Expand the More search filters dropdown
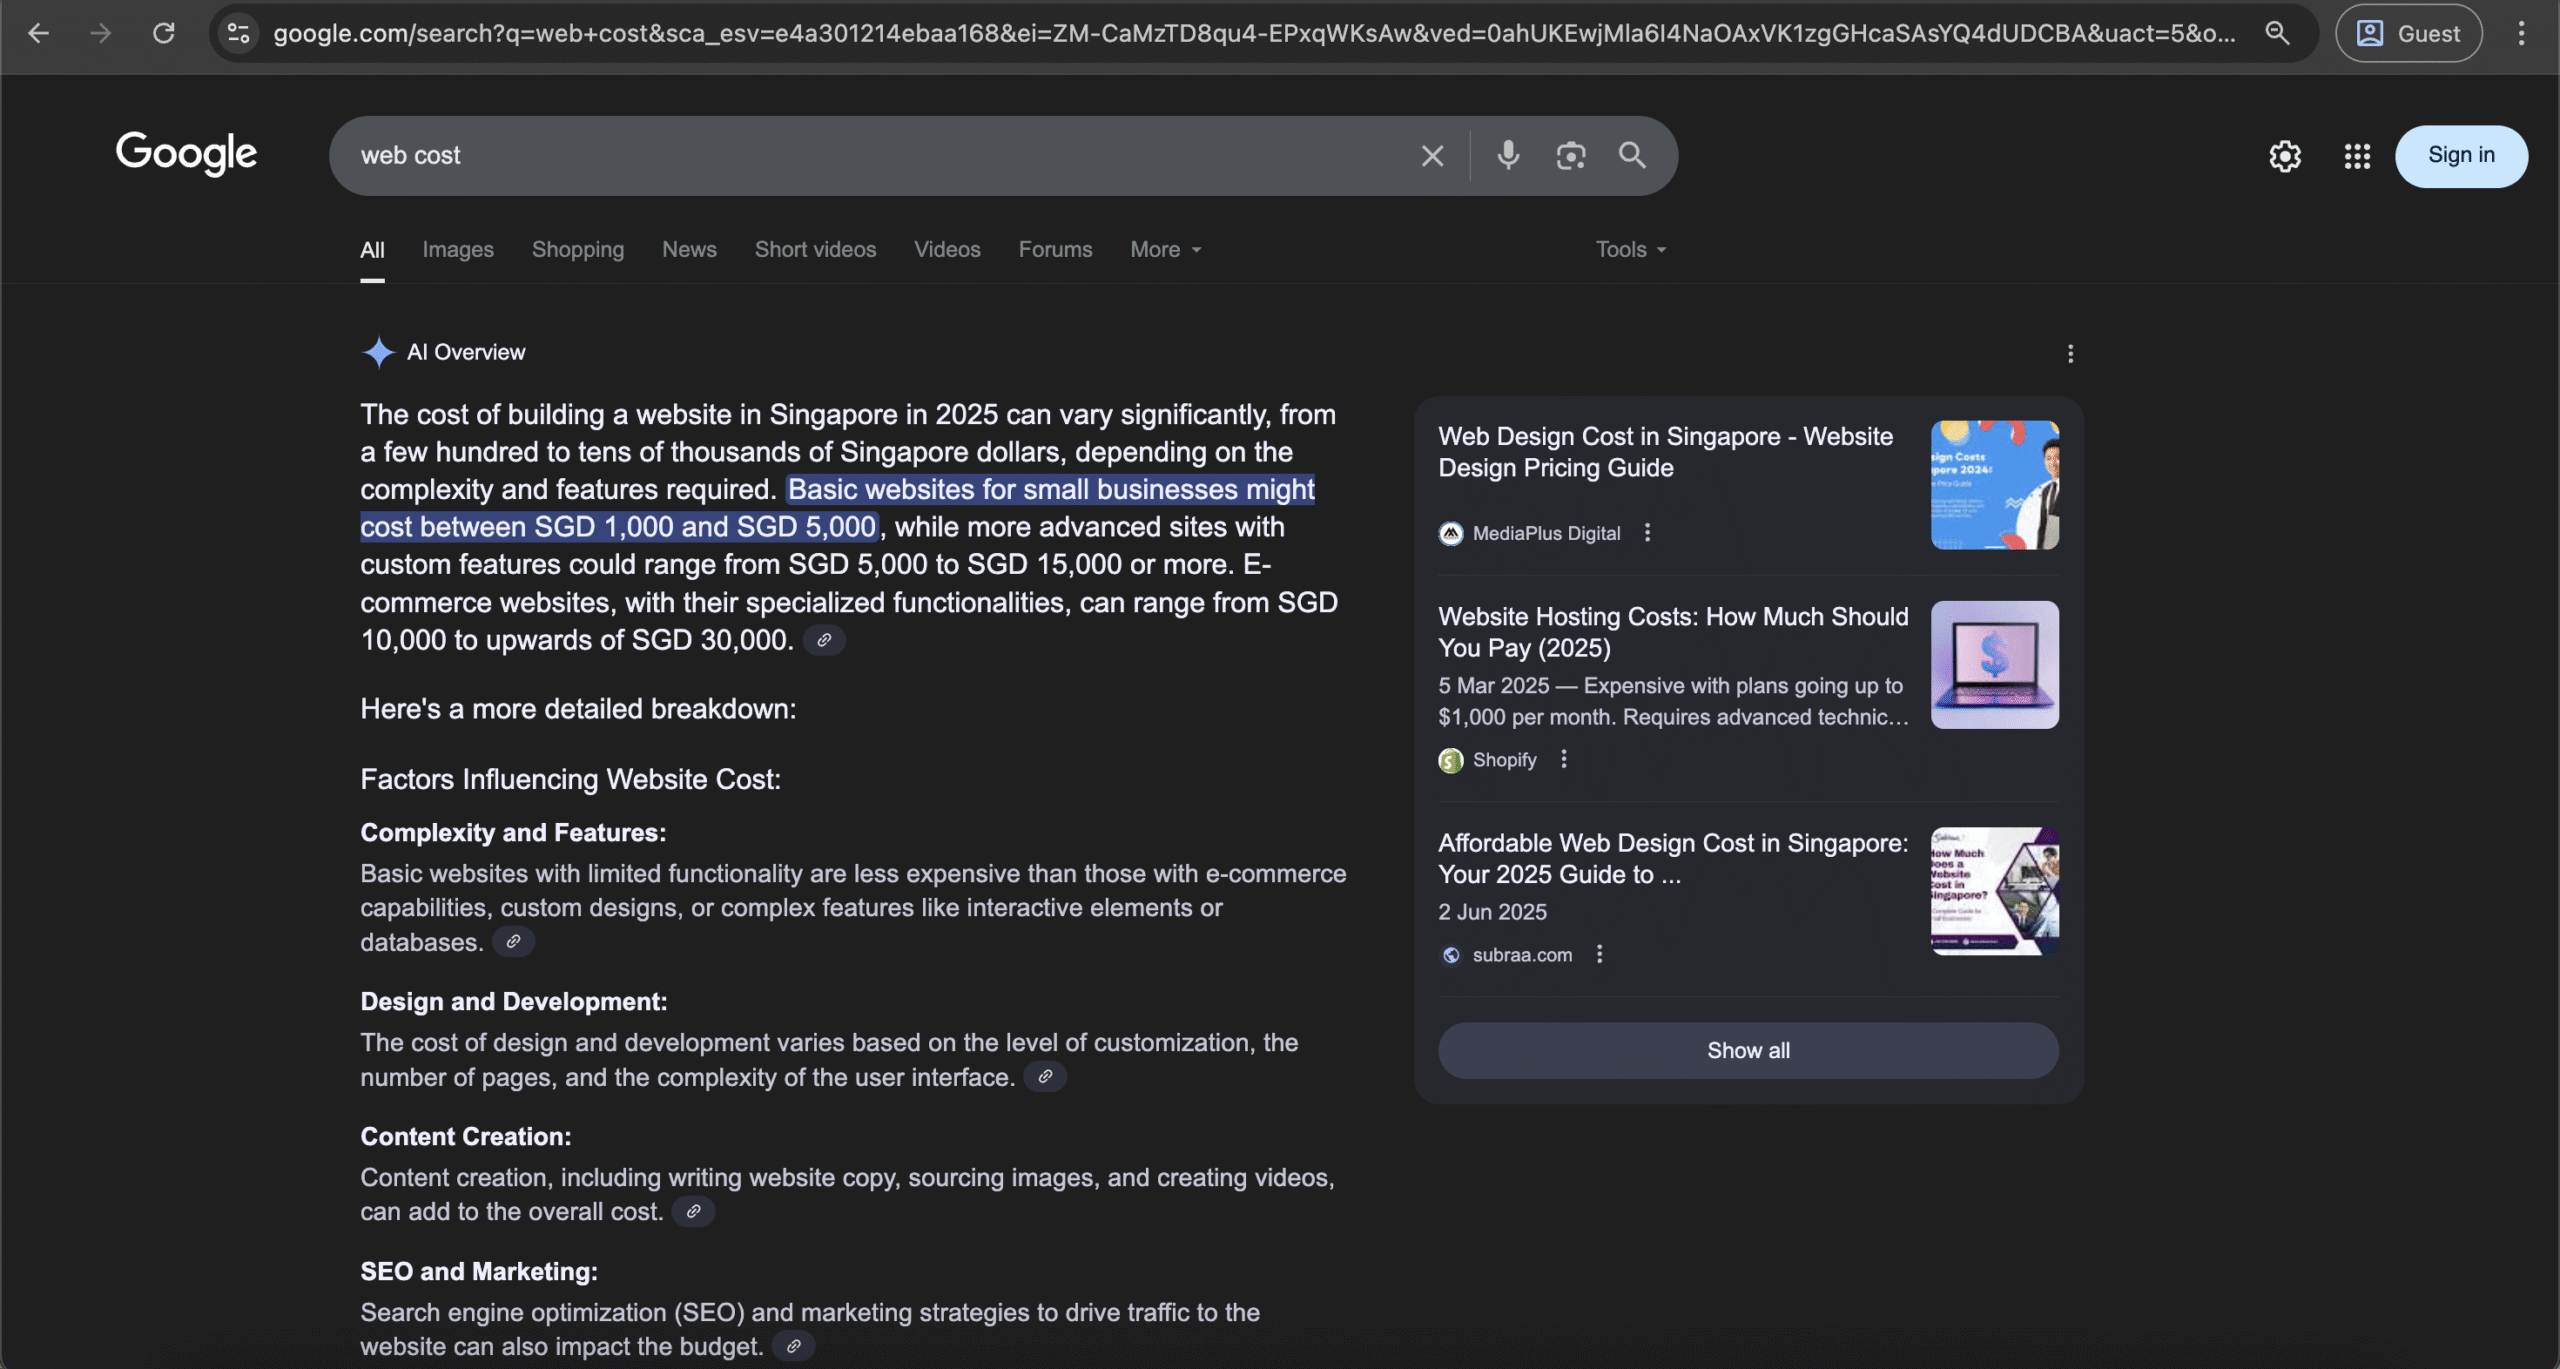This screenshot has height=1369, width=2560. coord(1165,250)
